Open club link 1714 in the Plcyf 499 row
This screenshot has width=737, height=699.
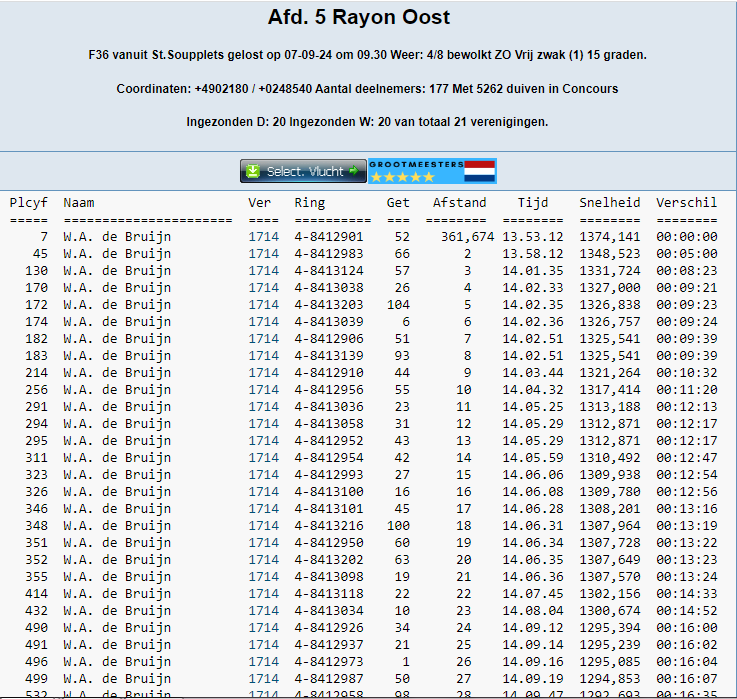point(264,679)
